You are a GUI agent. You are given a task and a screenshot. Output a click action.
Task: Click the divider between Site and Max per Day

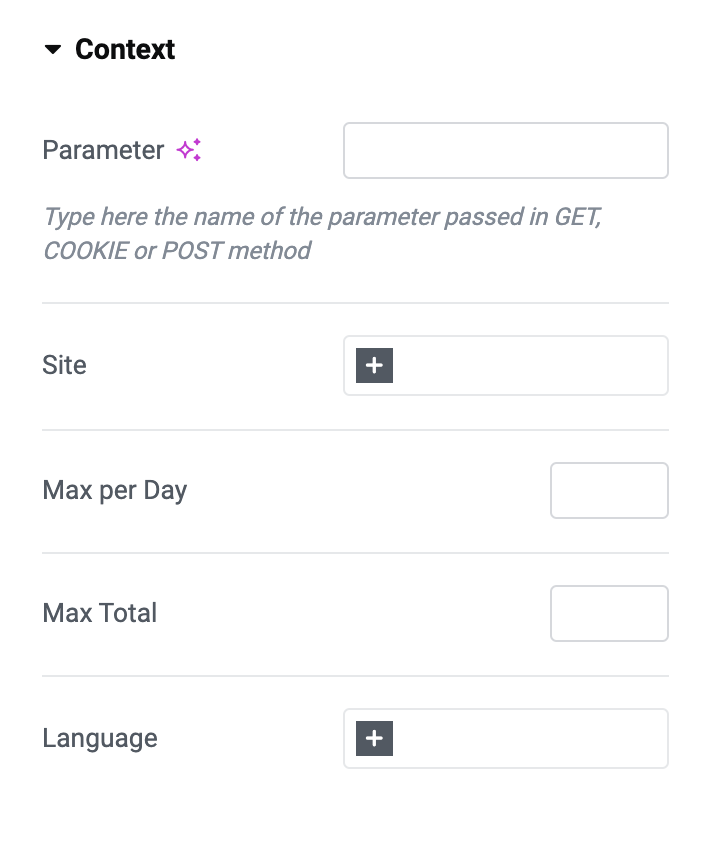pos(355,430)
